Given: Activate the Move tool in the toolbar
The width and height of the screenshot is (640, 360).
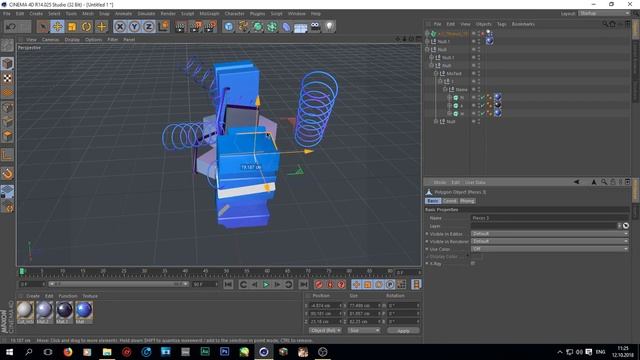Looking at the screenshot, I should [x=57, y=27].
